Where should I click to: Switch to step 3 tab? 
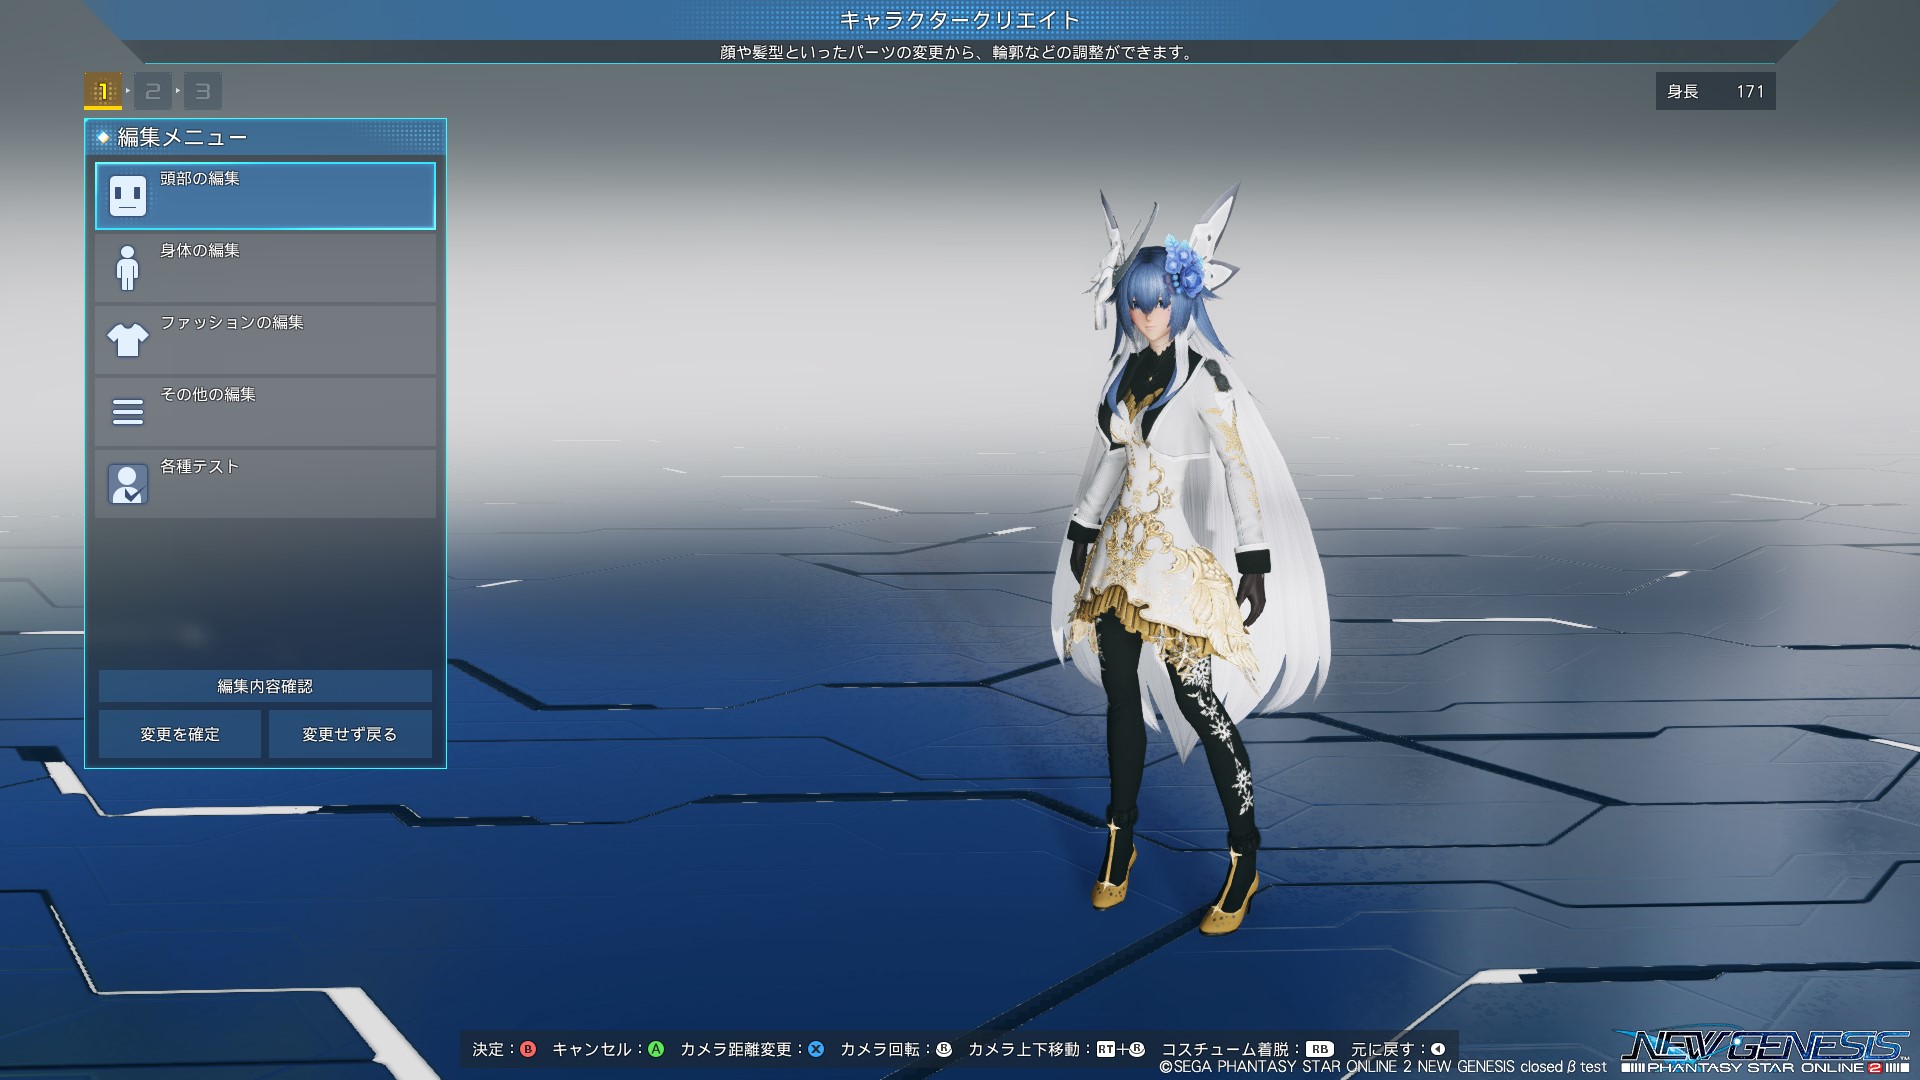(202, 91)
